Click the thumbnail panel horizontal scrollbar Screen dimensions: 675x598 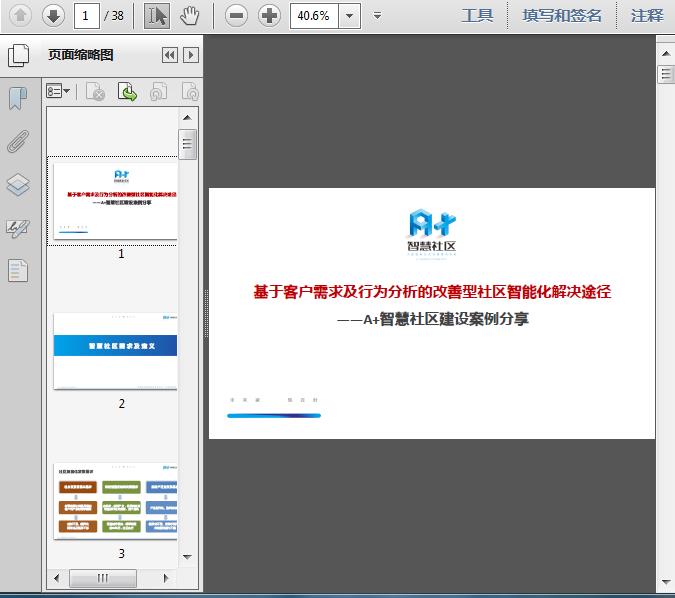tap(103, 579)
